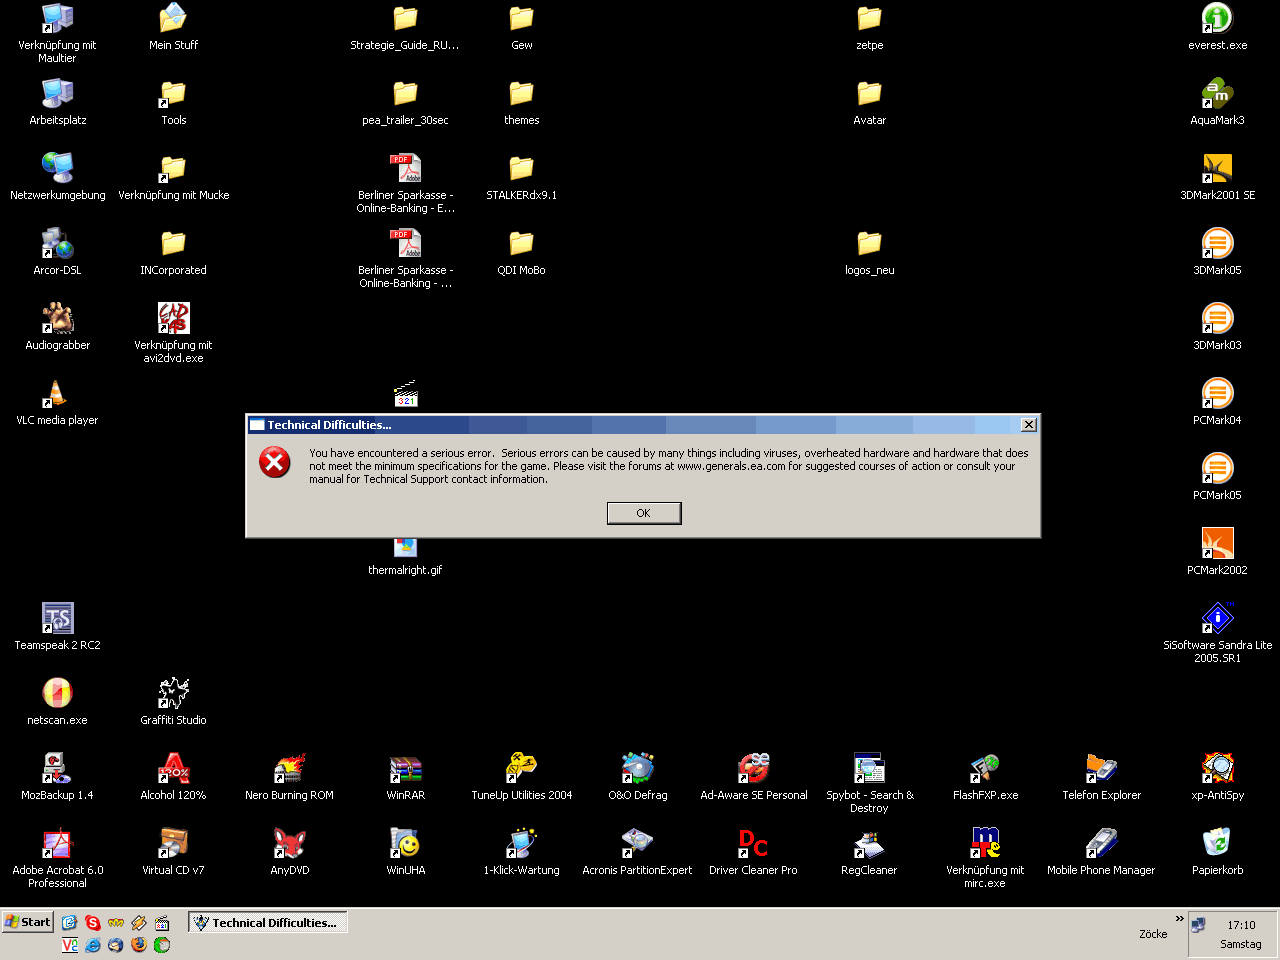Click the clock showing 17:10
The width and height of the screenshot is (1280, 960).
tap(1241, 925)
